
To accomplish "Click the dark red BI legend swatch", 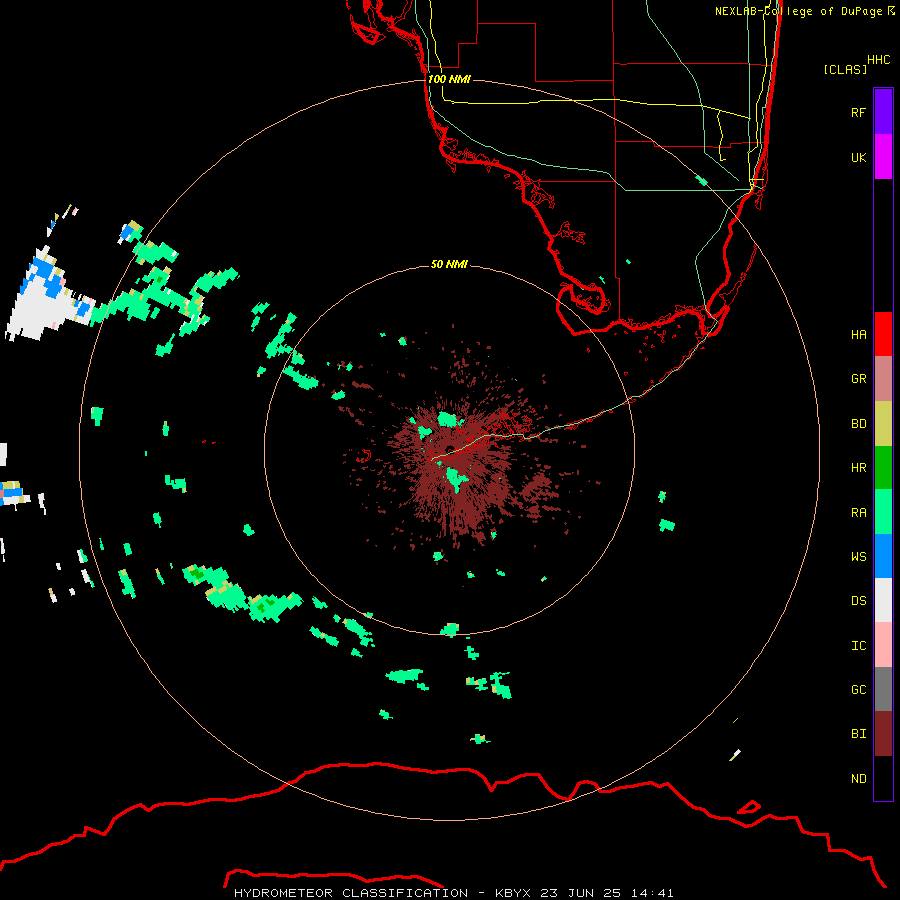I will tap(883, 734).
